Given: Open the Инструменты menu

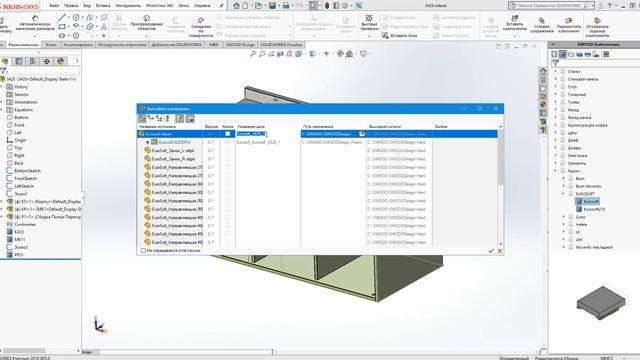Looking at the screenshot, I should pos(128,6).
